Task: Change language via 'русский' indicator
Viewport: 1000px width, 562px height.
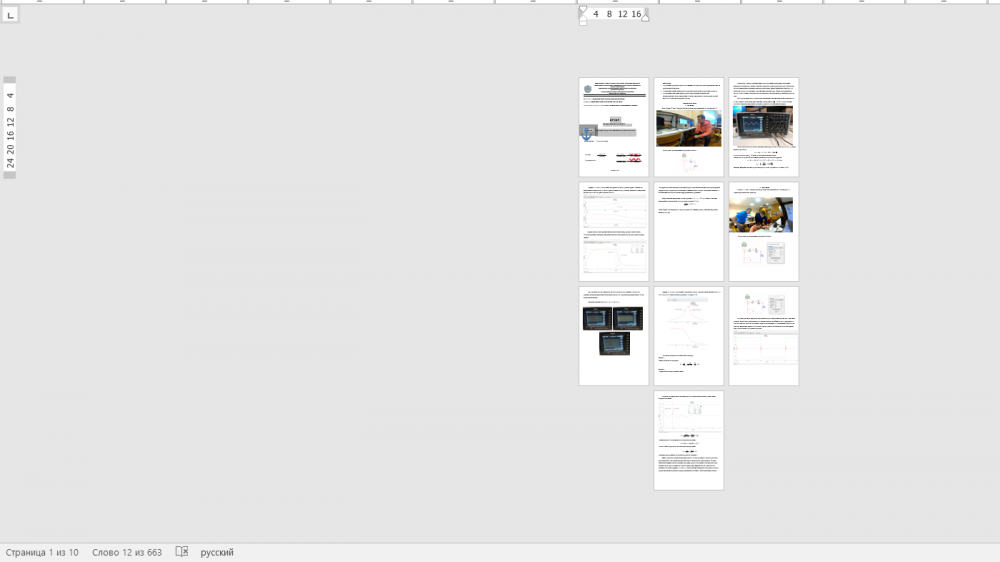Action: (217, 552)
